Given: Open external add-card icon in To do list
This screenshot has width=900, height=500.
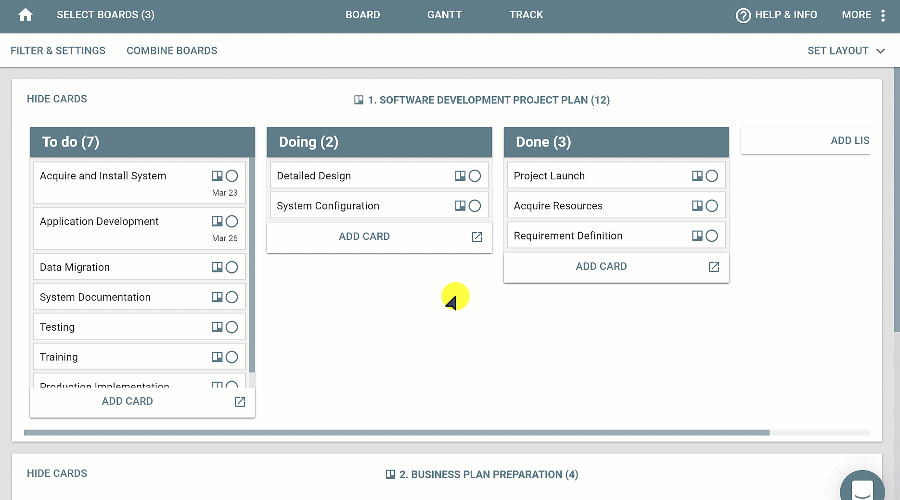Looking at the screenshot, I should [240, 402].
